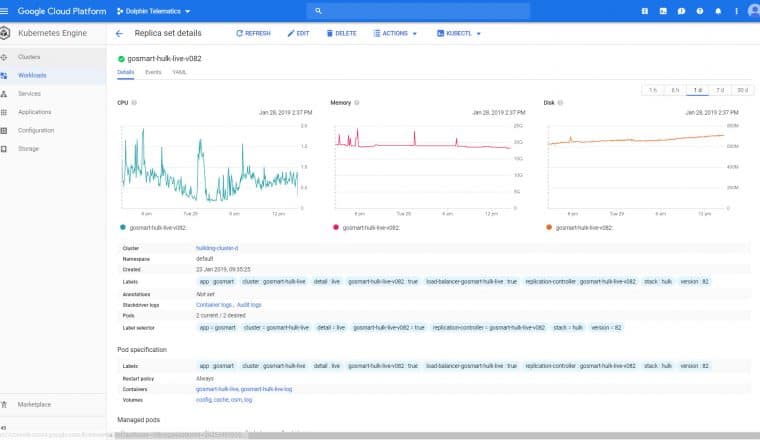Open the three-dot settings menu in header
The image size is (760, 440).
coord(736,11)
